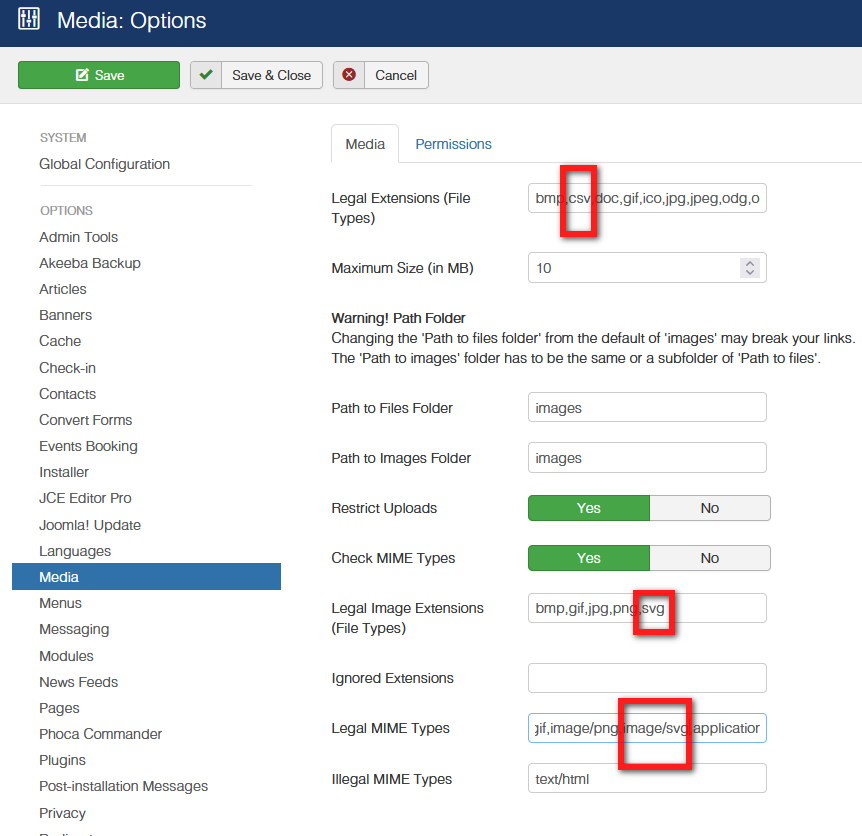Focus the Ignored Extensions field

pos(646,678)
